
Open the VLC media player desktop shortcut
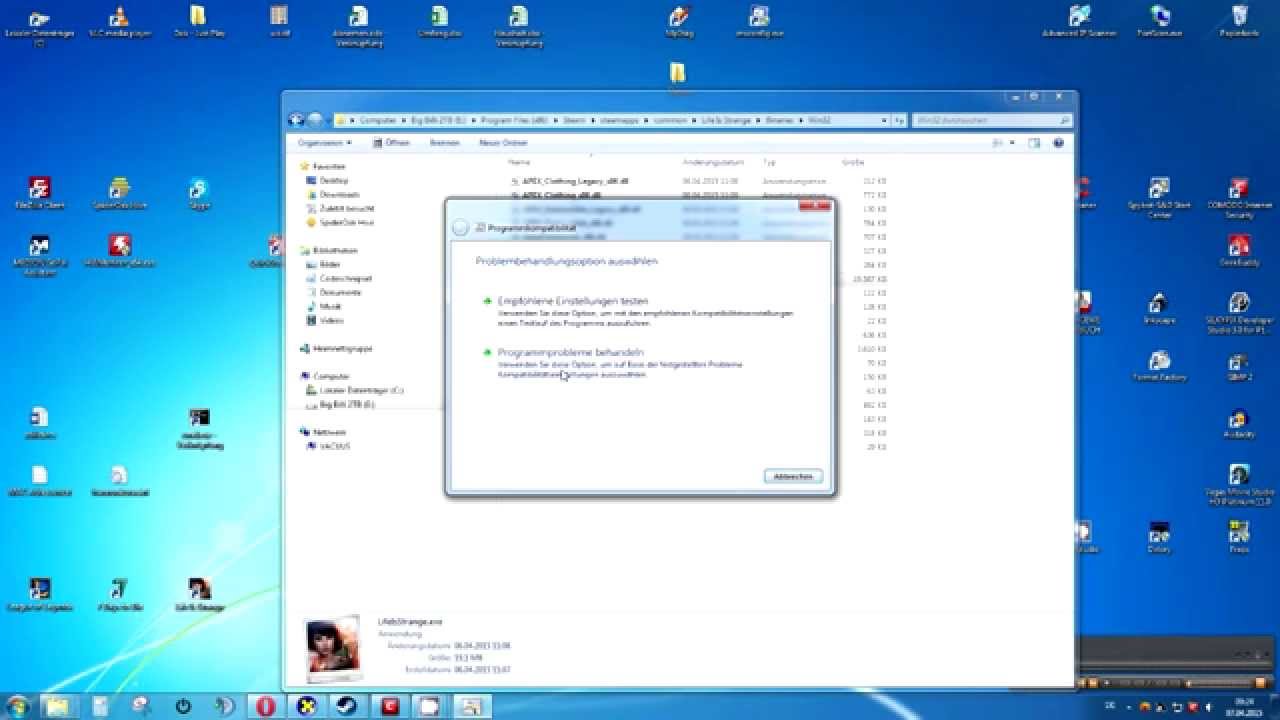[119, 21]
